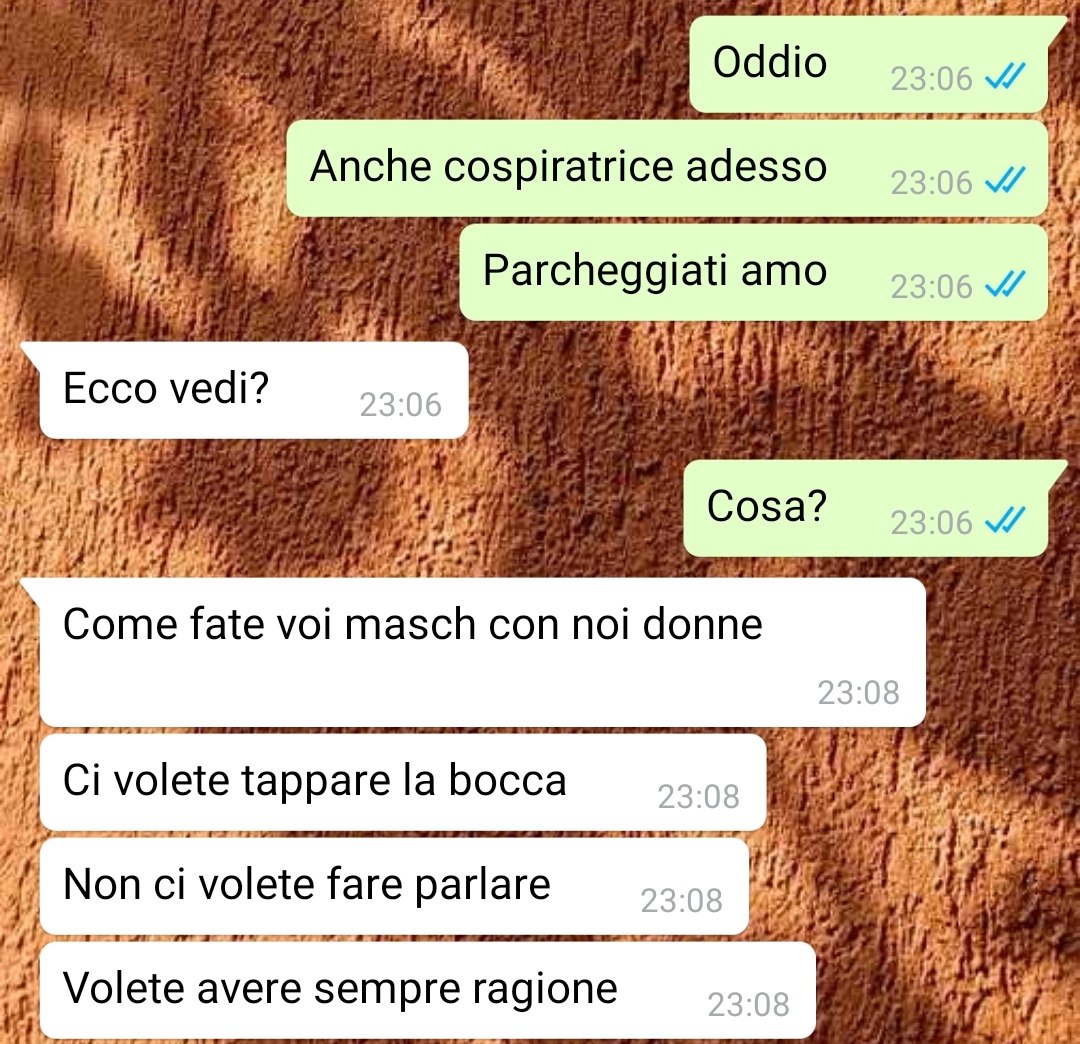
Task: Select 'Volete avere sempre ragione' message
Action: (x=428, y=991)
